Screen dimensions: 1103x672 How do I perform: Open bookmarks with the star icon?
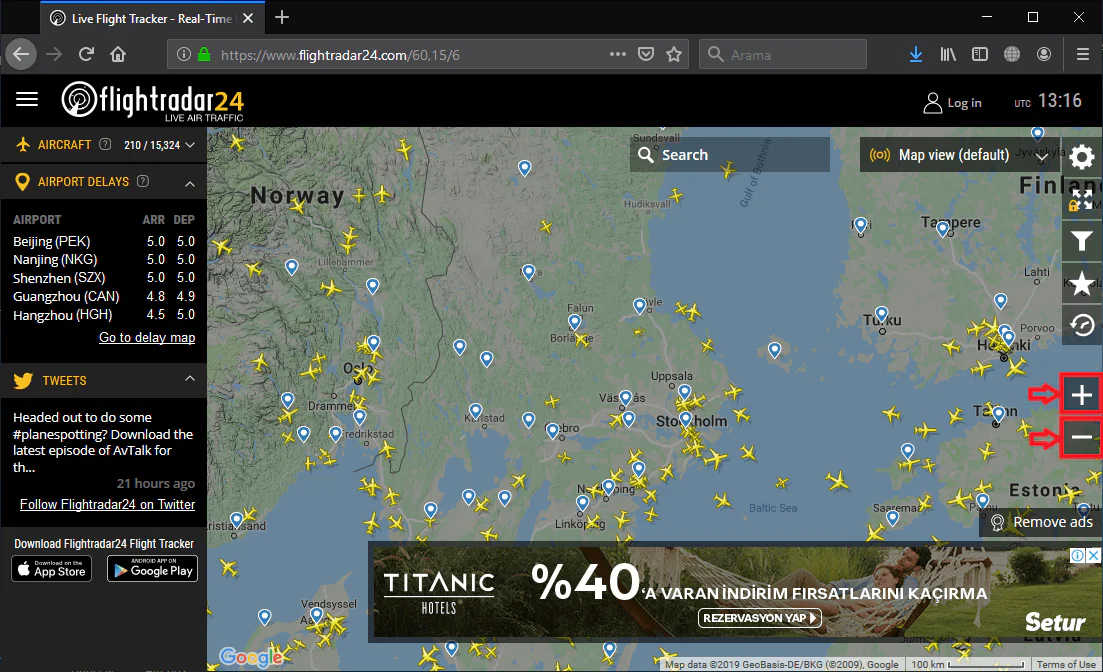point(1081,283)
